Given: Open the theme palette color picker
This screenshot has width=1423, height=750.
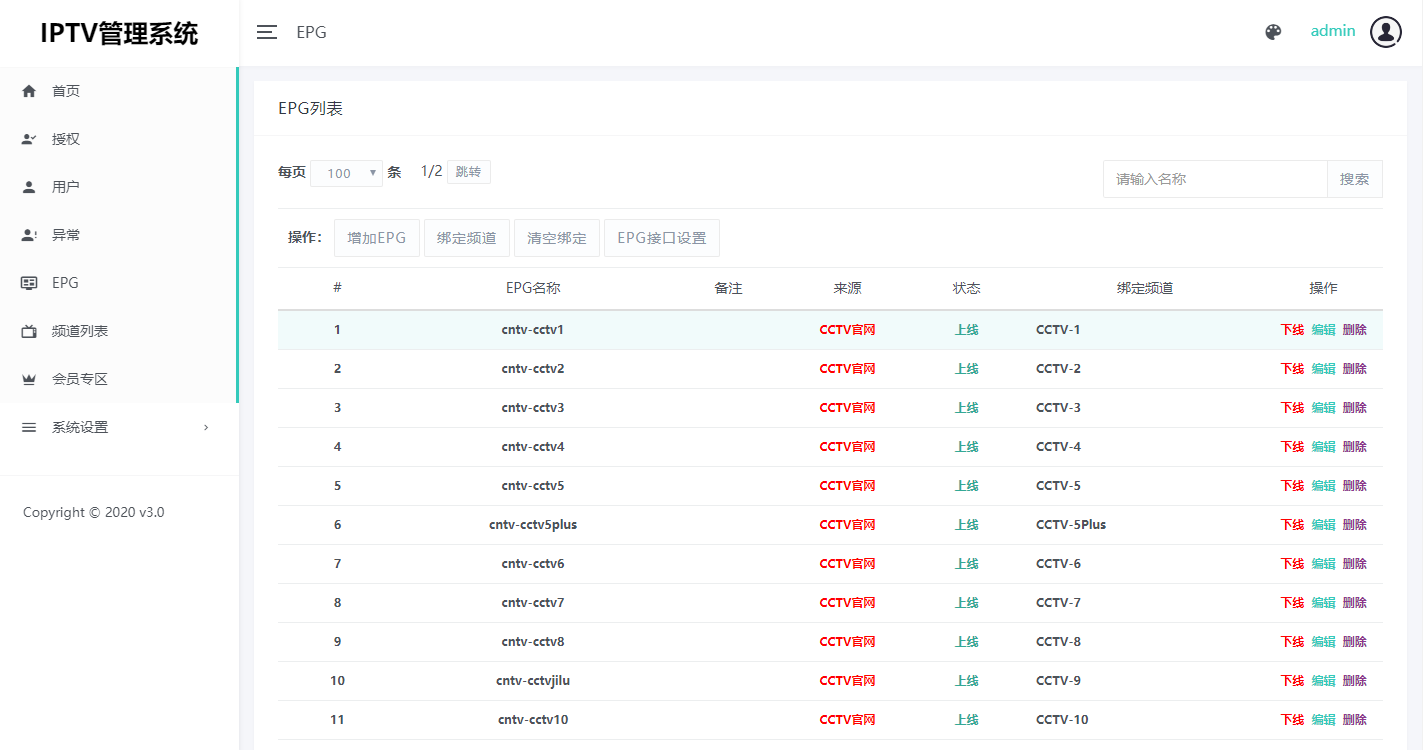Looking at the screenshot, I should pyautogui.click(x=1272, y=31).
